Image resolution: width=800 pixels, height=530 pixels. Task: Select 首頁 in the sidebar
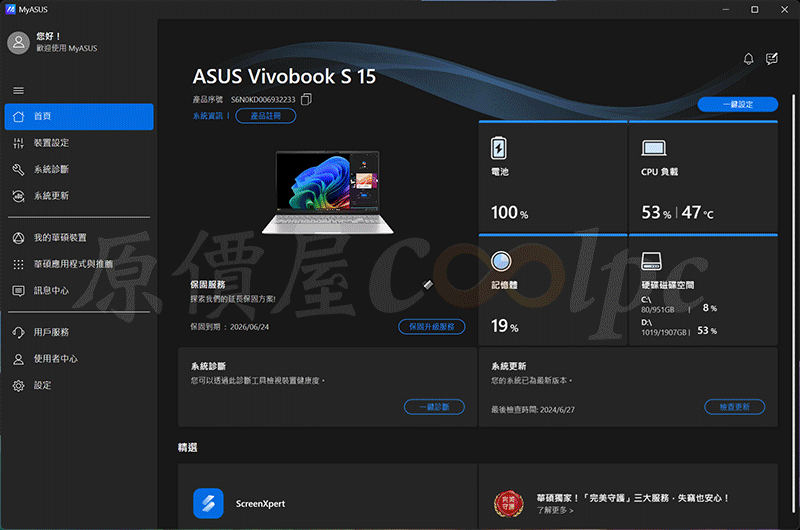(79, 117)
